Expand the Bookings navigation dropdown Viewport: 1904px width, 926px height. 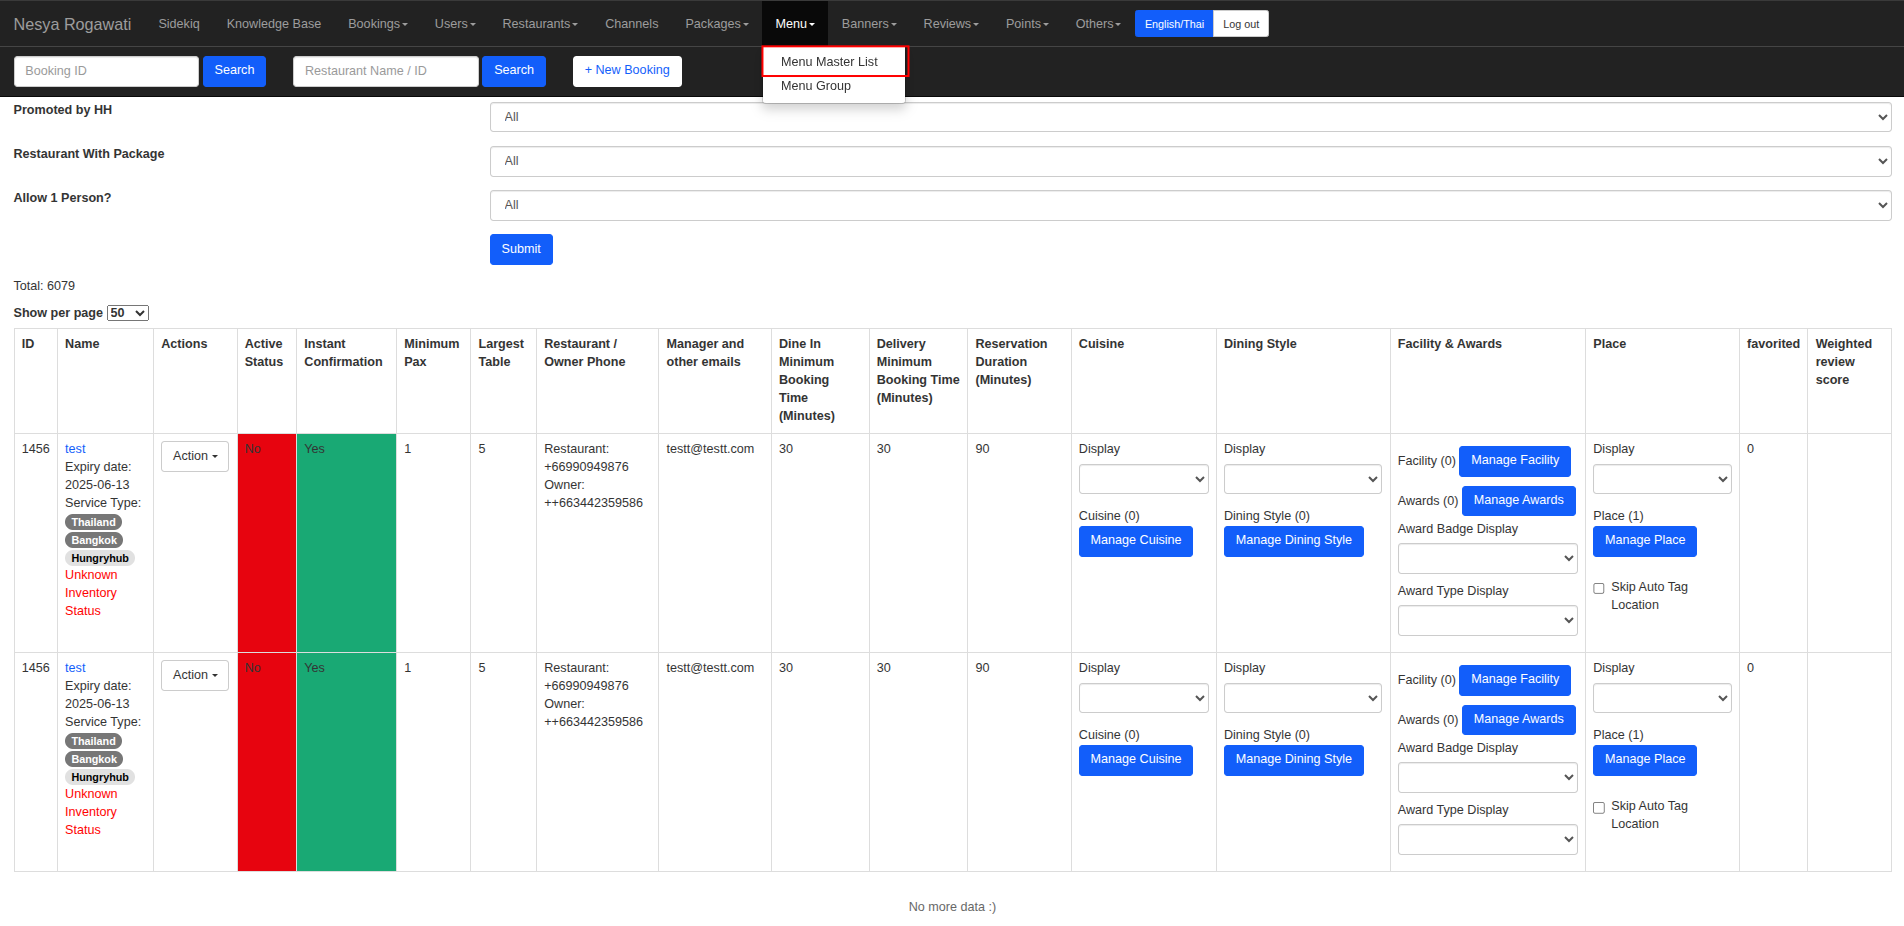[x=377, y=24]
